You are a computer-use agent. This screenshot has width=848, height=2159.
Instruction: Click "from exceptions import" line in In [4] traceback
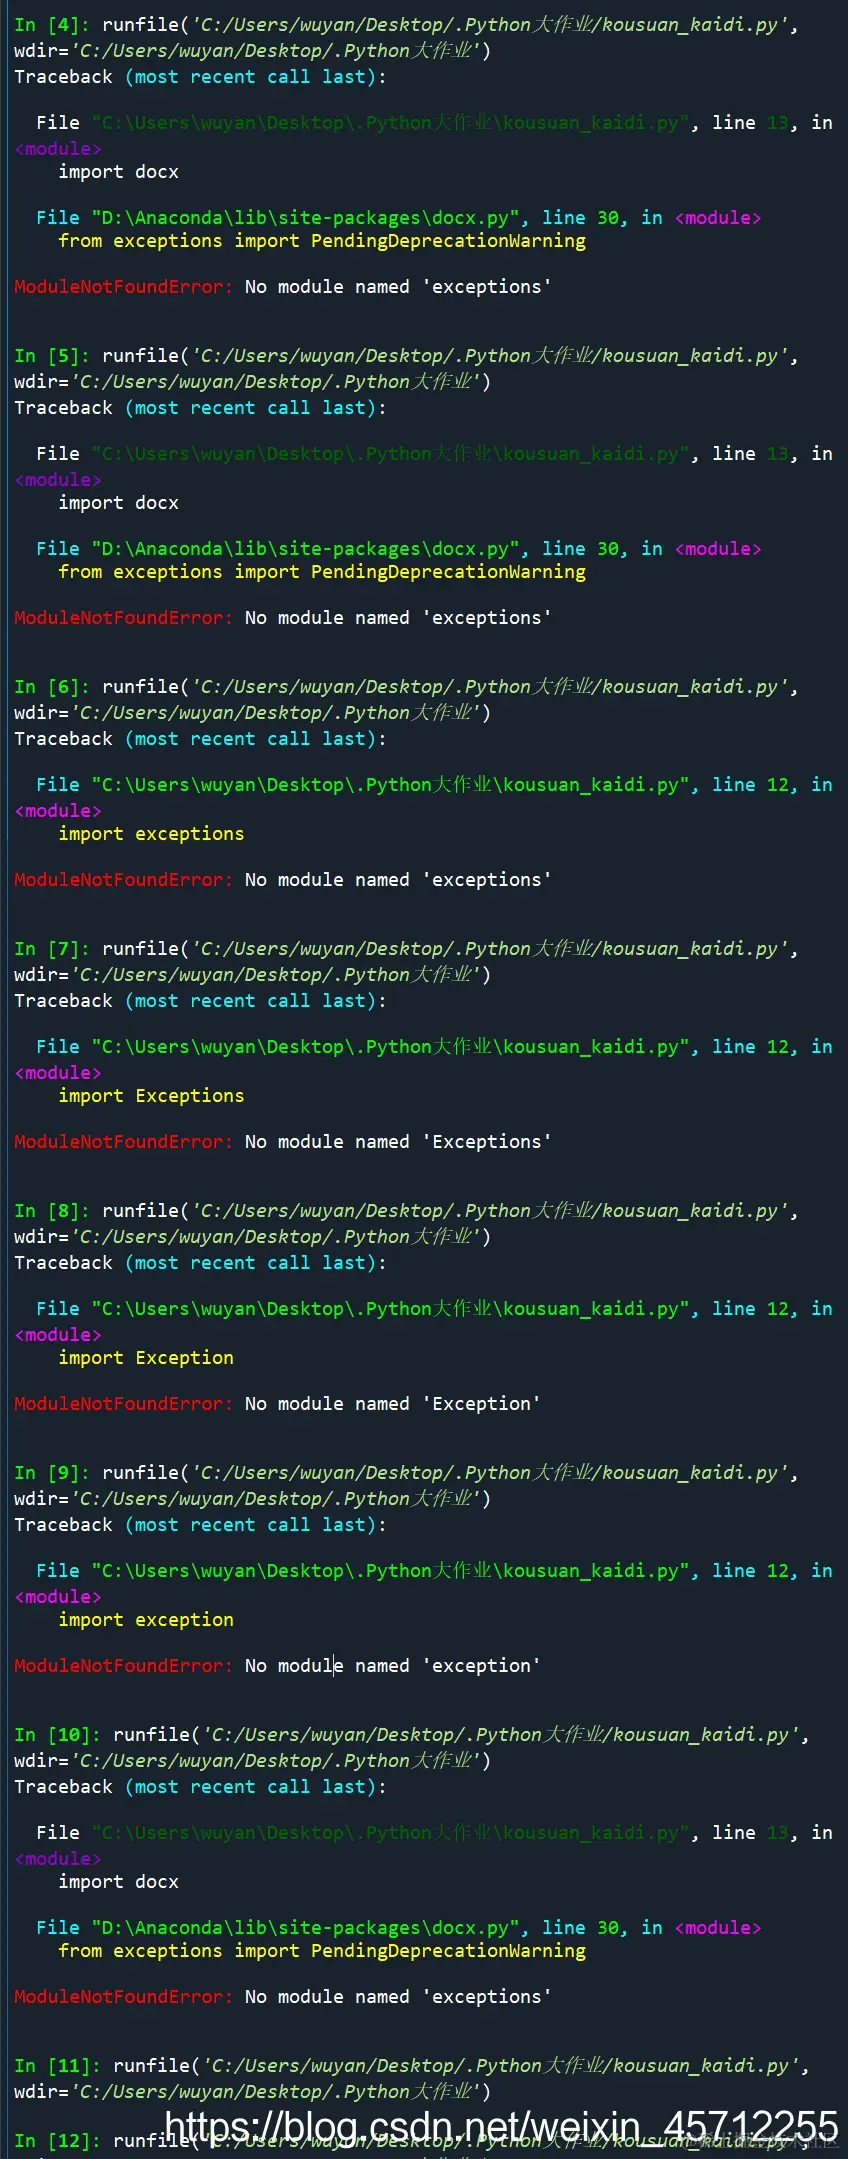(322, 241)
